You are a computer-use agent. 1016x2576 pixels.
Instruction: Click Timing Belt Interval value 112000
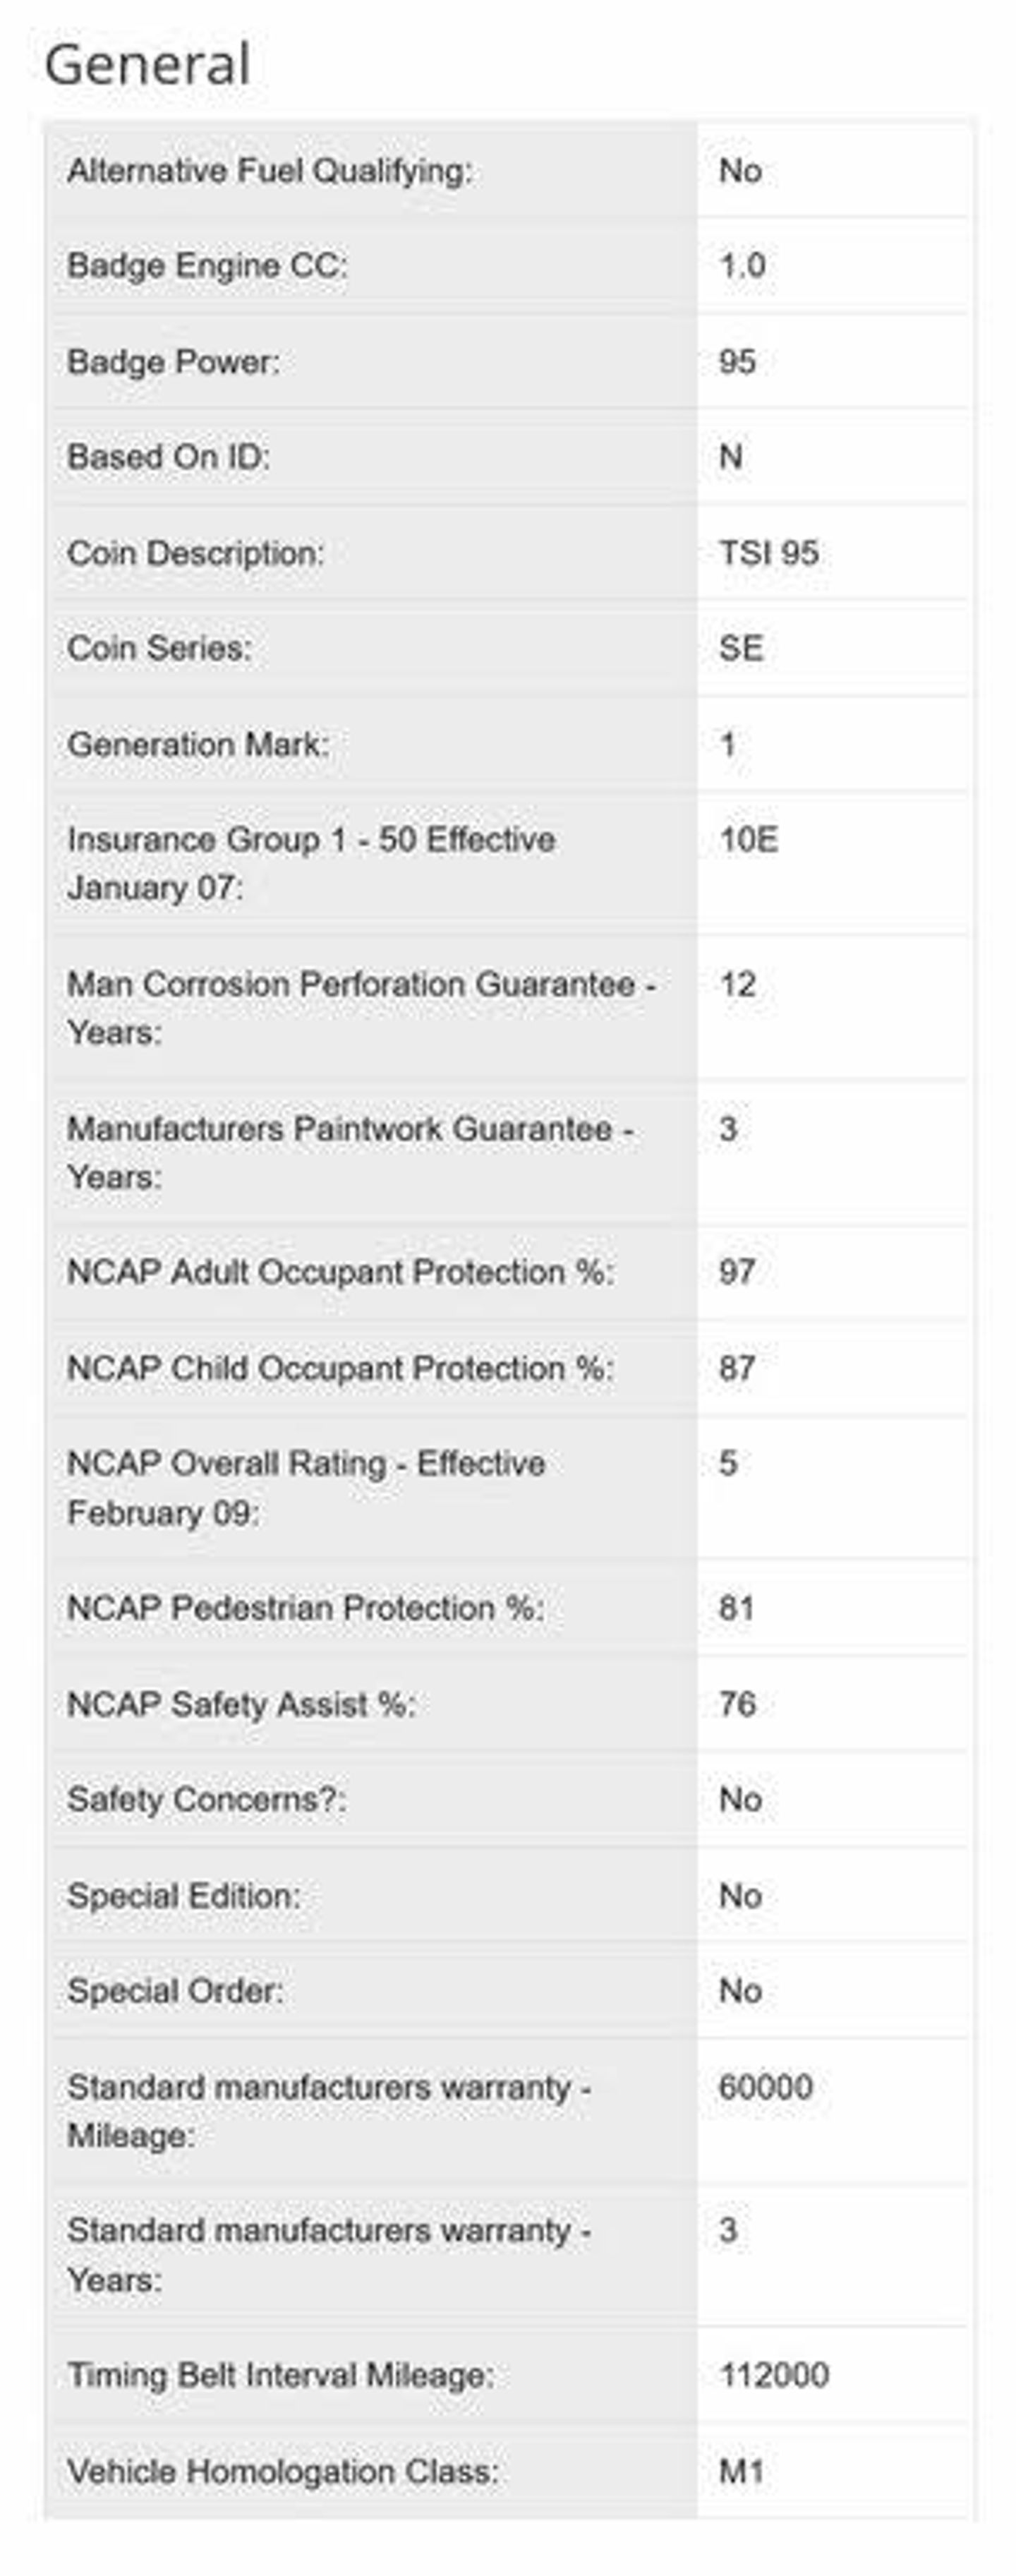click(773, 2375)
